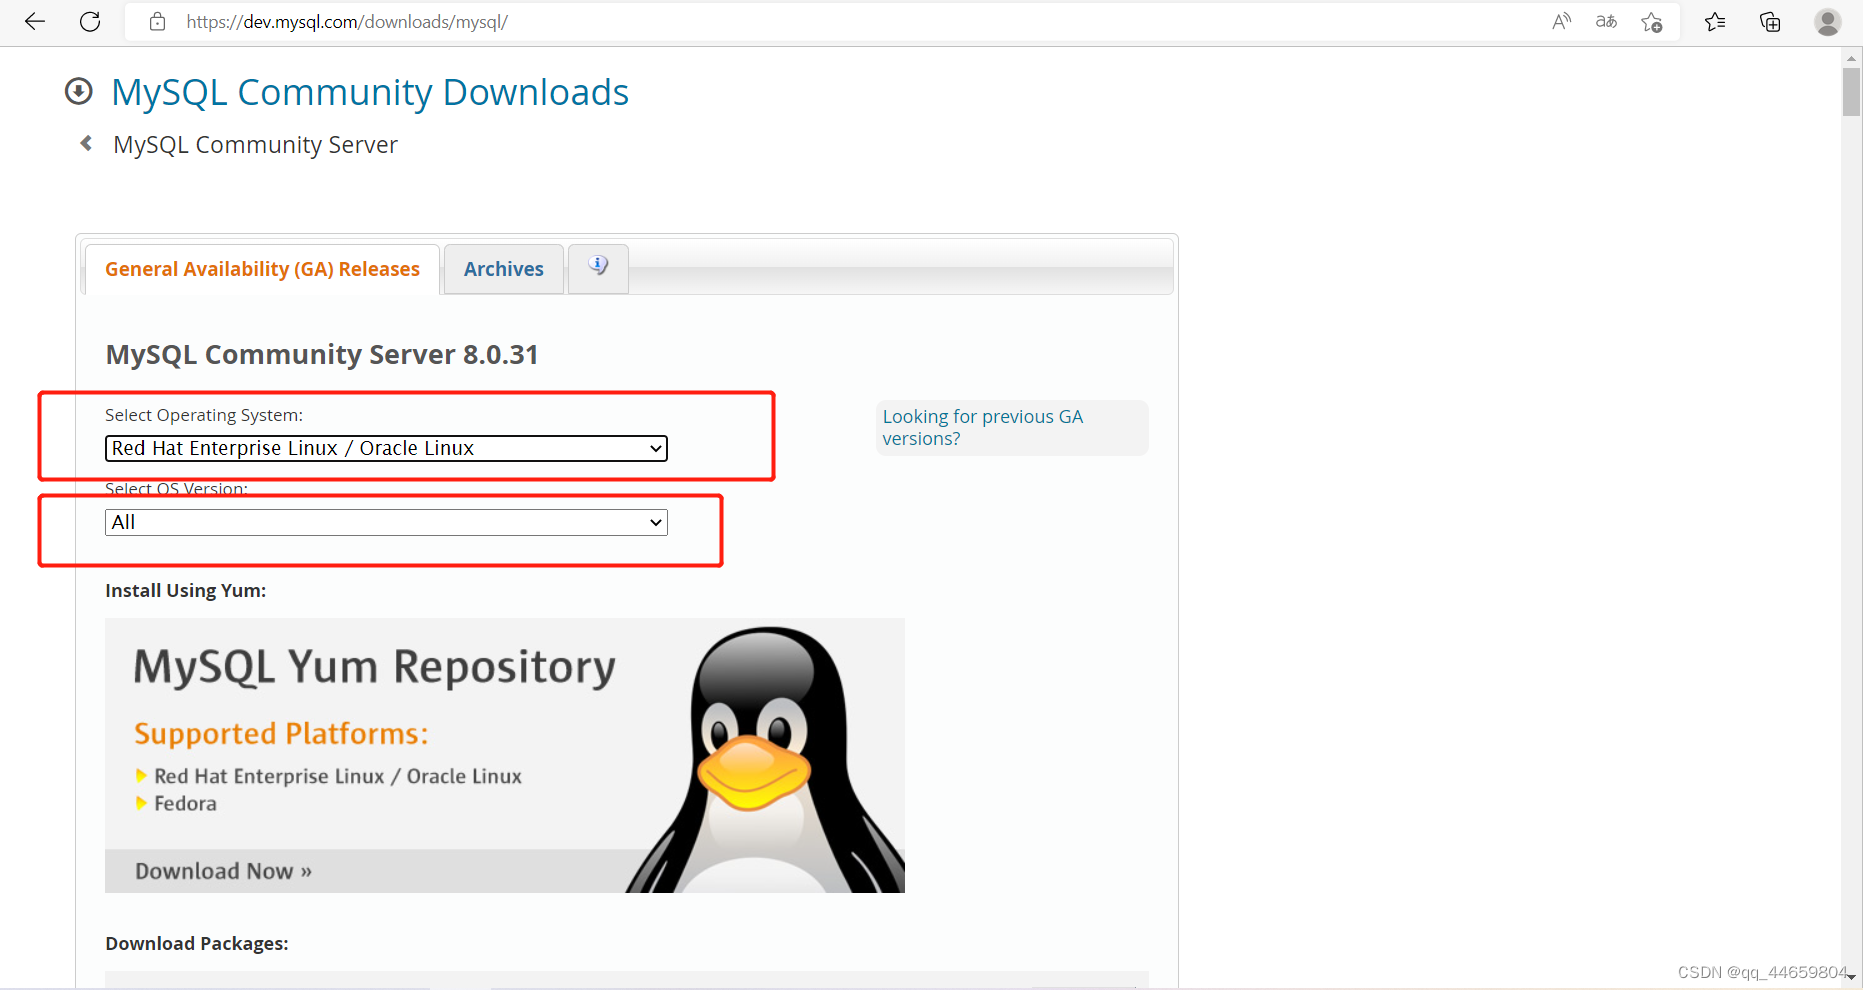Click the scrollbar up arrow
Screen dimensions: 1863x990
coord(1851,58)
